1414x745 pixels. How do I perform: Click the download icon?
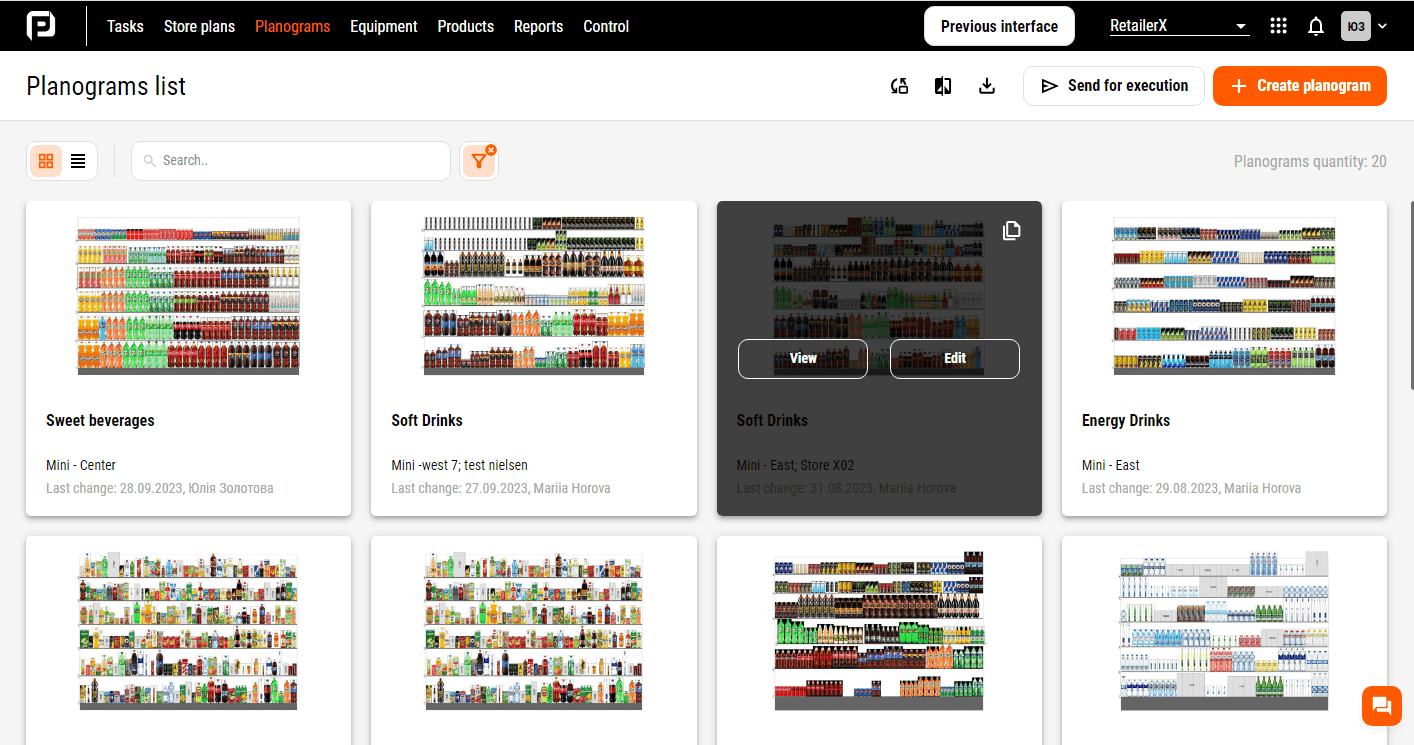coord(987,86)
